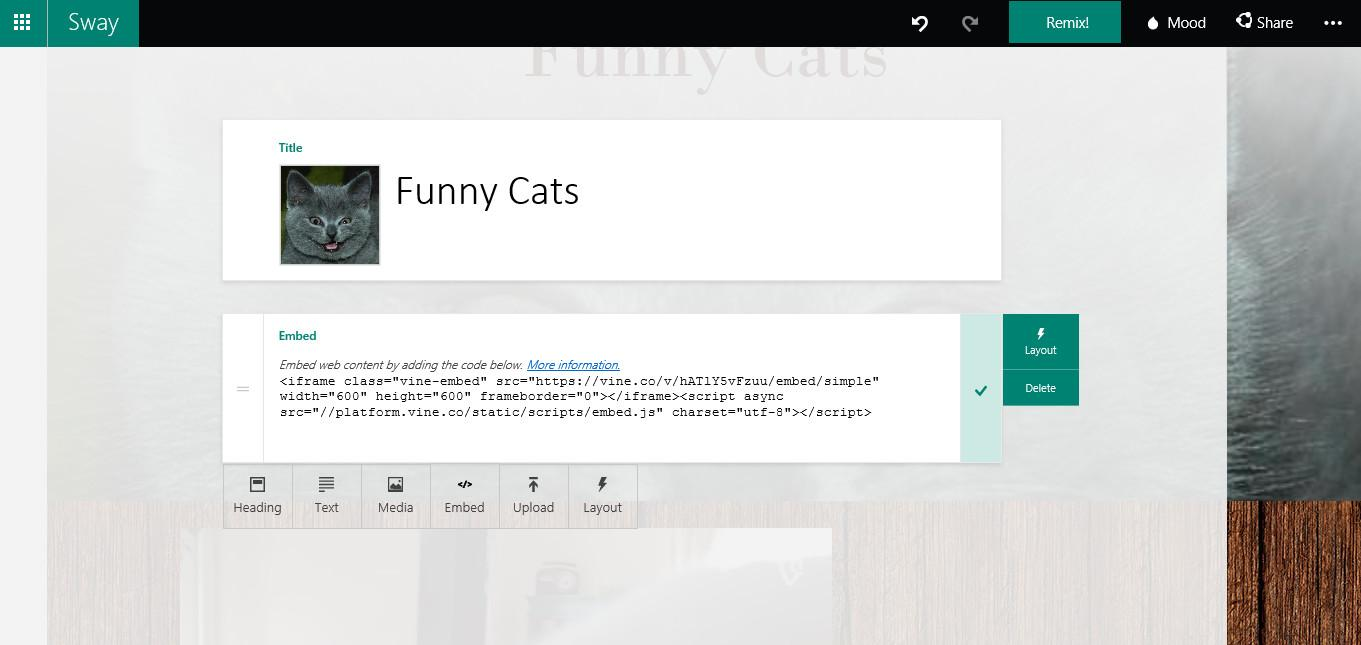Select the cat thumbnail in Title card
This screenshot has height=645, width=1361.
(330, 215)
